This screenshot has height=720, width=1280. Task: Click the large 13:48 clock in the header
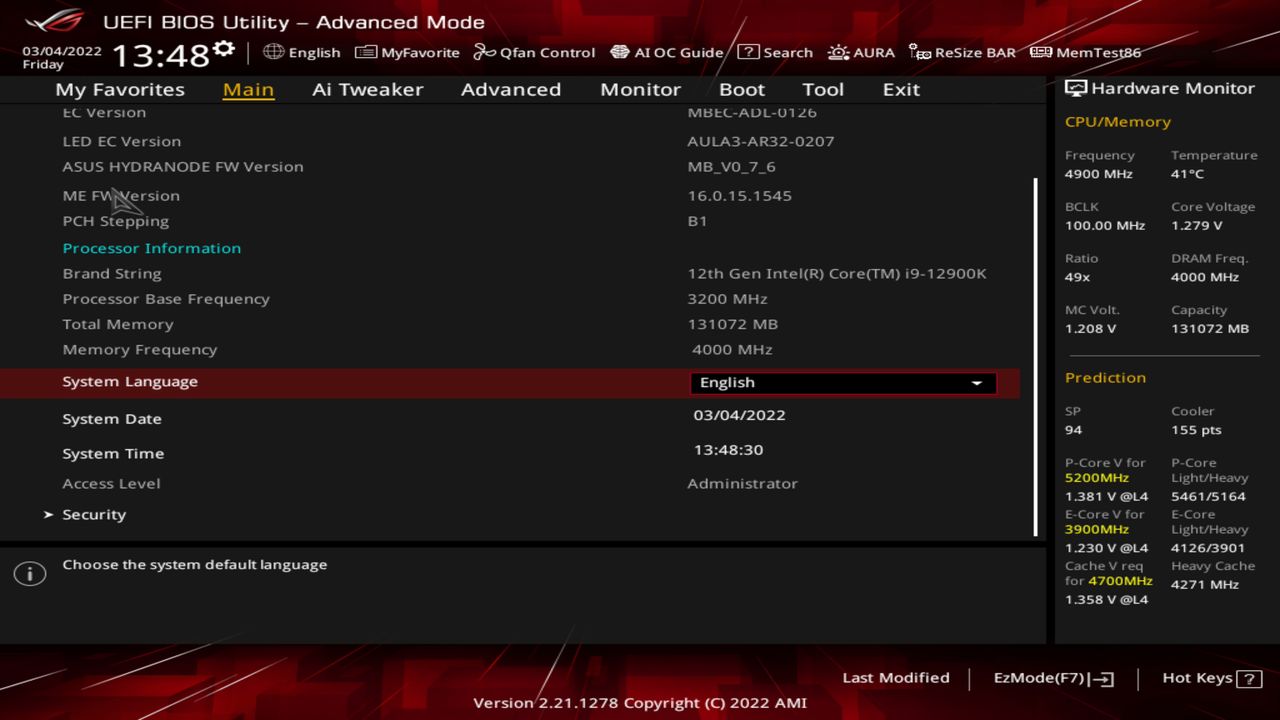pyautogui.click(x=161, y=55)
